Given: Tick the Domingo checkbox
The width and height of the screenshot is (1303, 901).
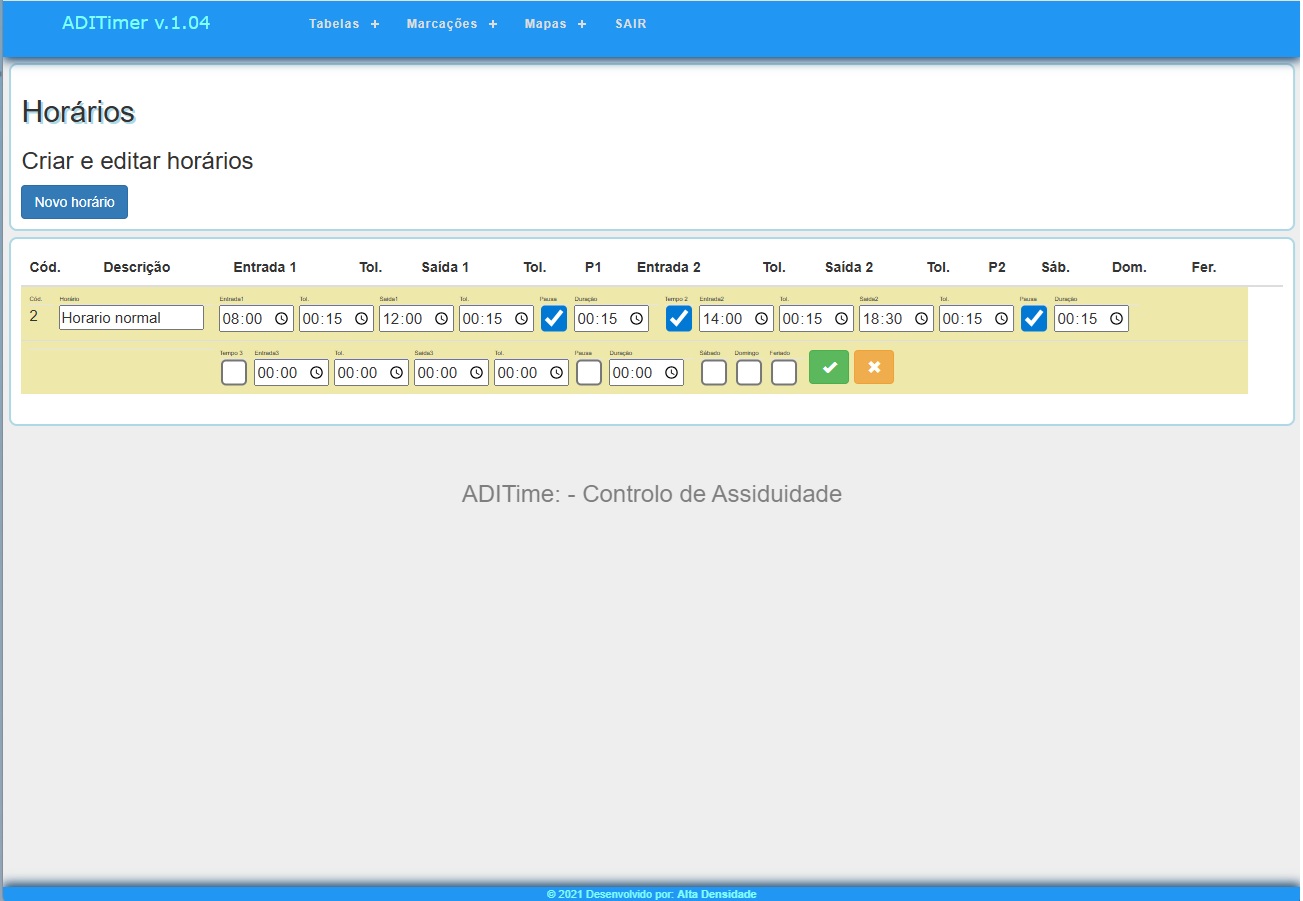Looking at the screenshot, I should [749, 373].
